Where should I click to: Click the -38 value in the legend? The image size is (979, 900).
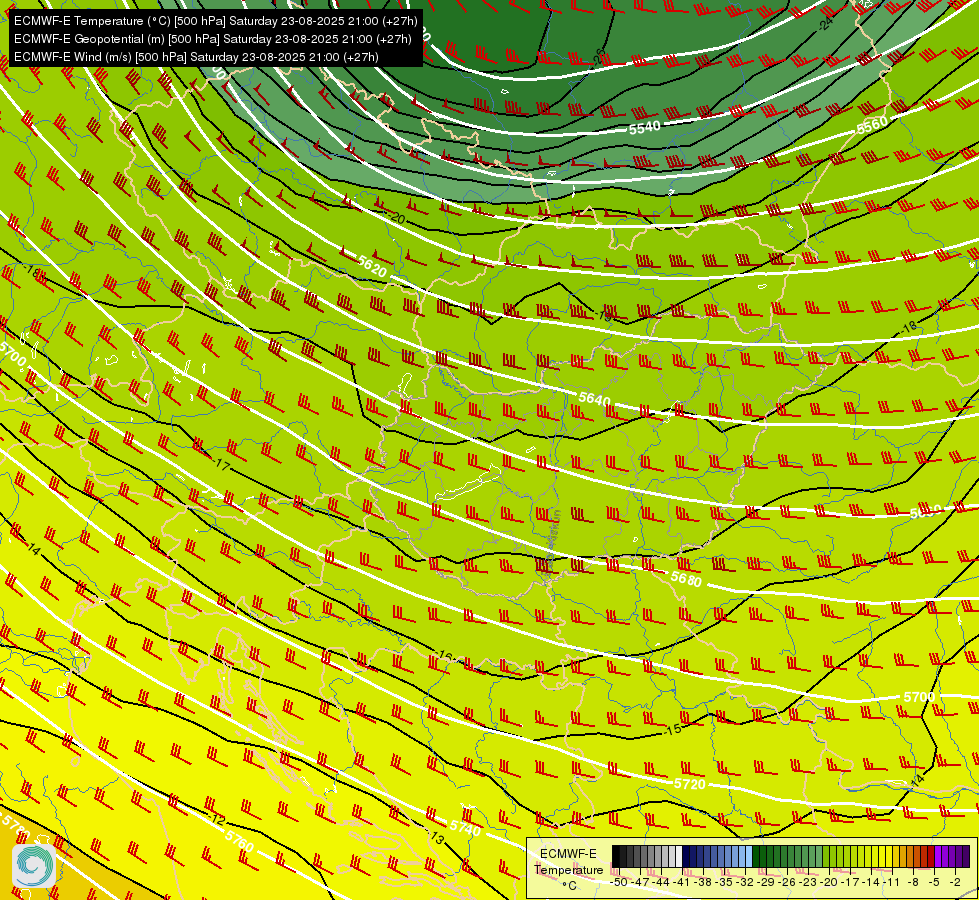[703, 882]
